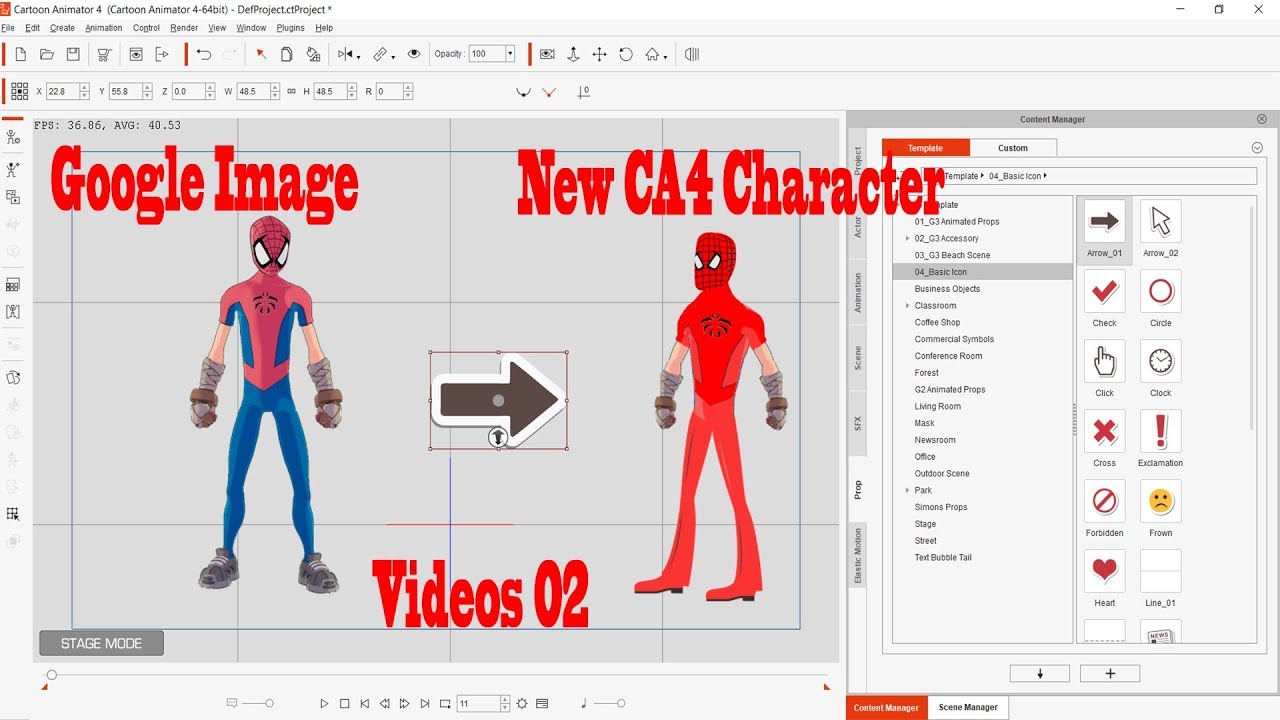1280x720 pixels.
Task: Select the red arrow Select tool
Action: (261, 54)
